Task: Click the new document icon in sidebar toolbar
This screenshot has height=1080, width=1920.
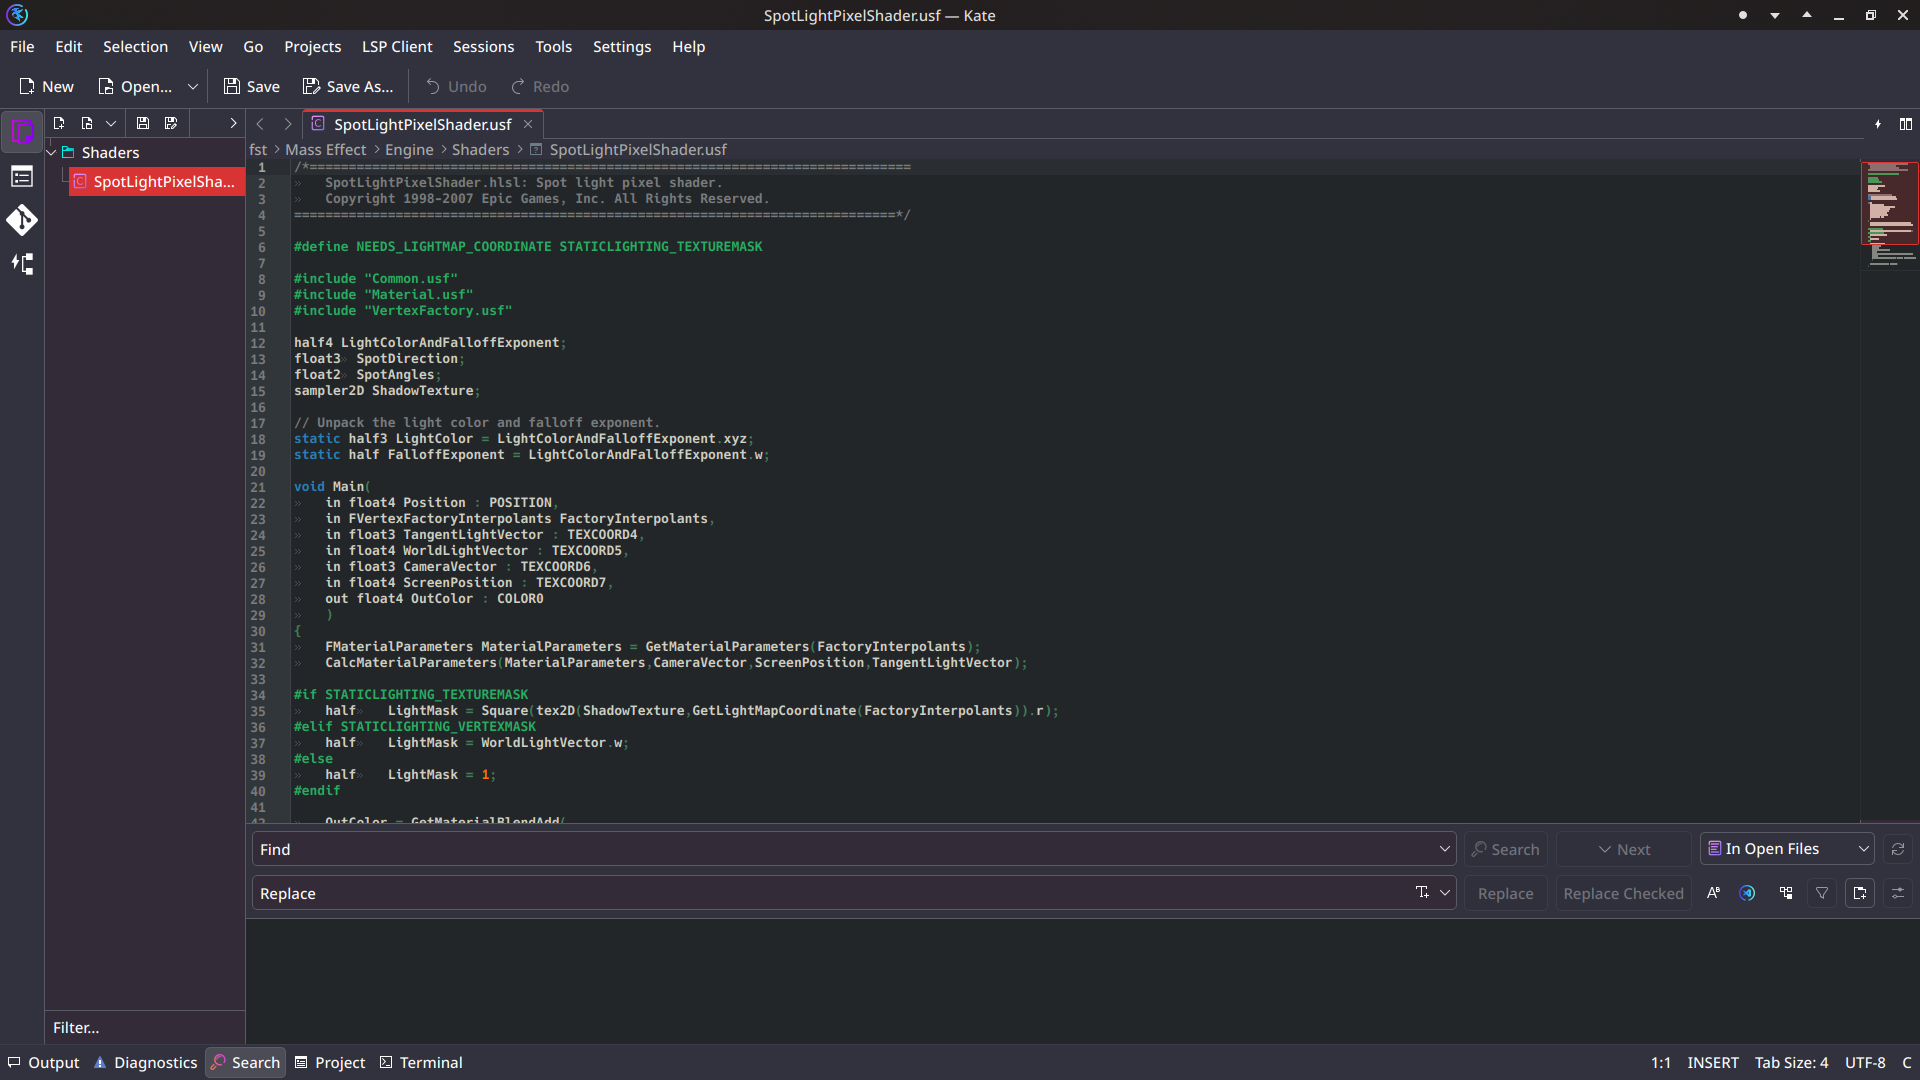Action: click(x=59, y=123)
